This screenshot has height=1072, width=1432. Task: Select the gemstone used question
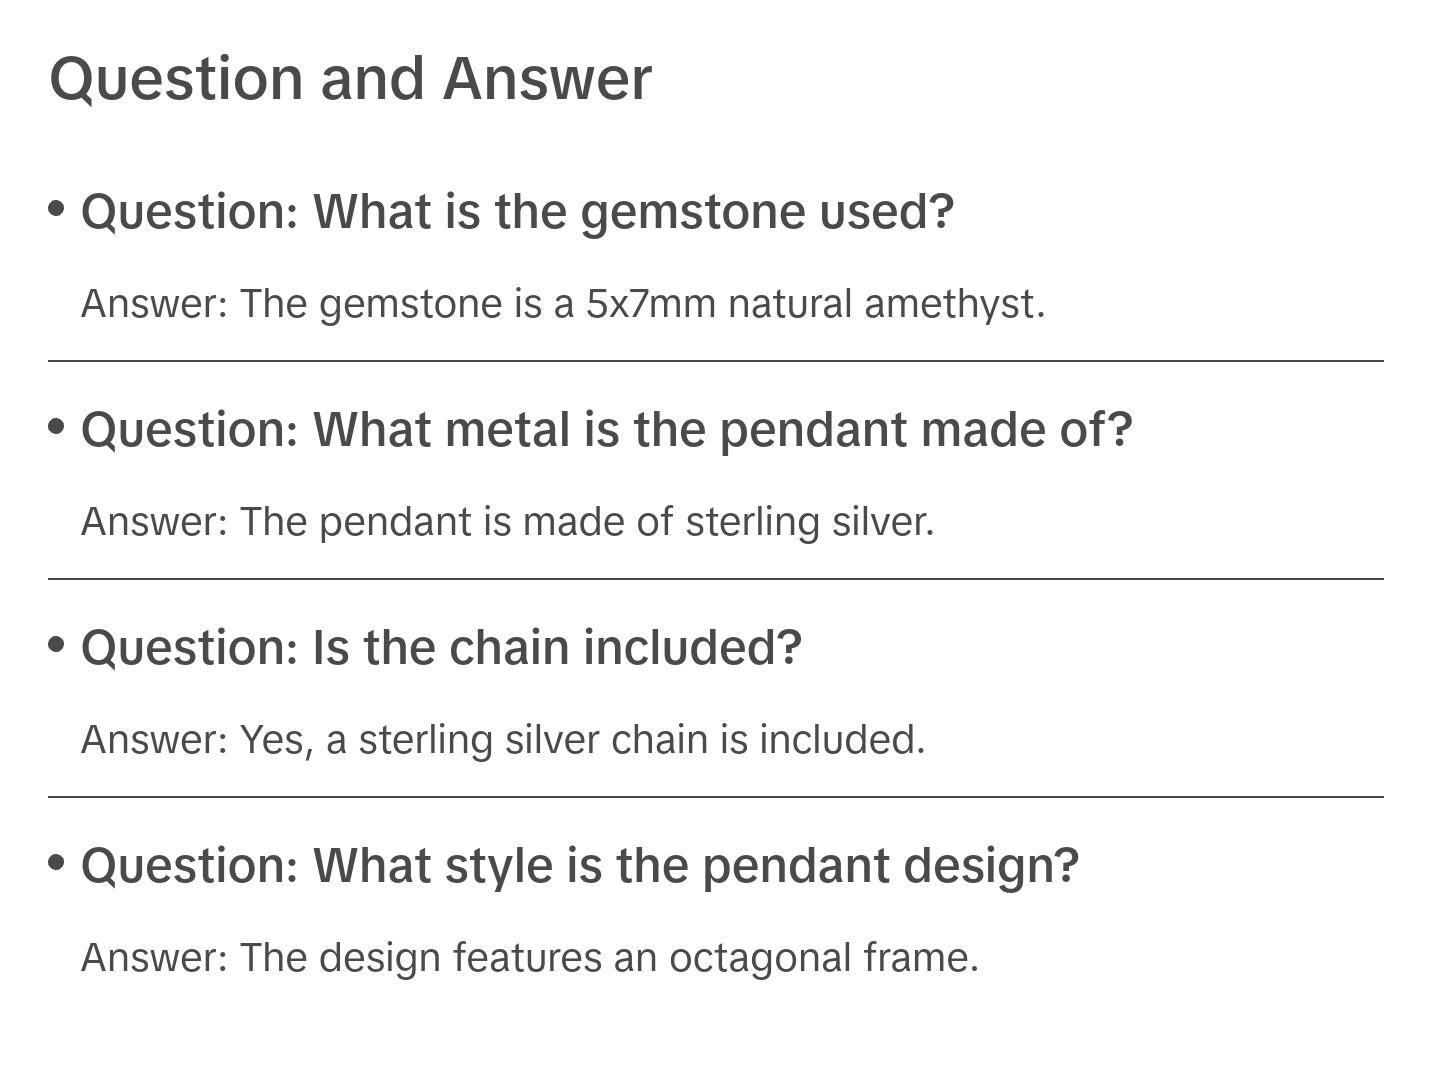pos(517,212)
